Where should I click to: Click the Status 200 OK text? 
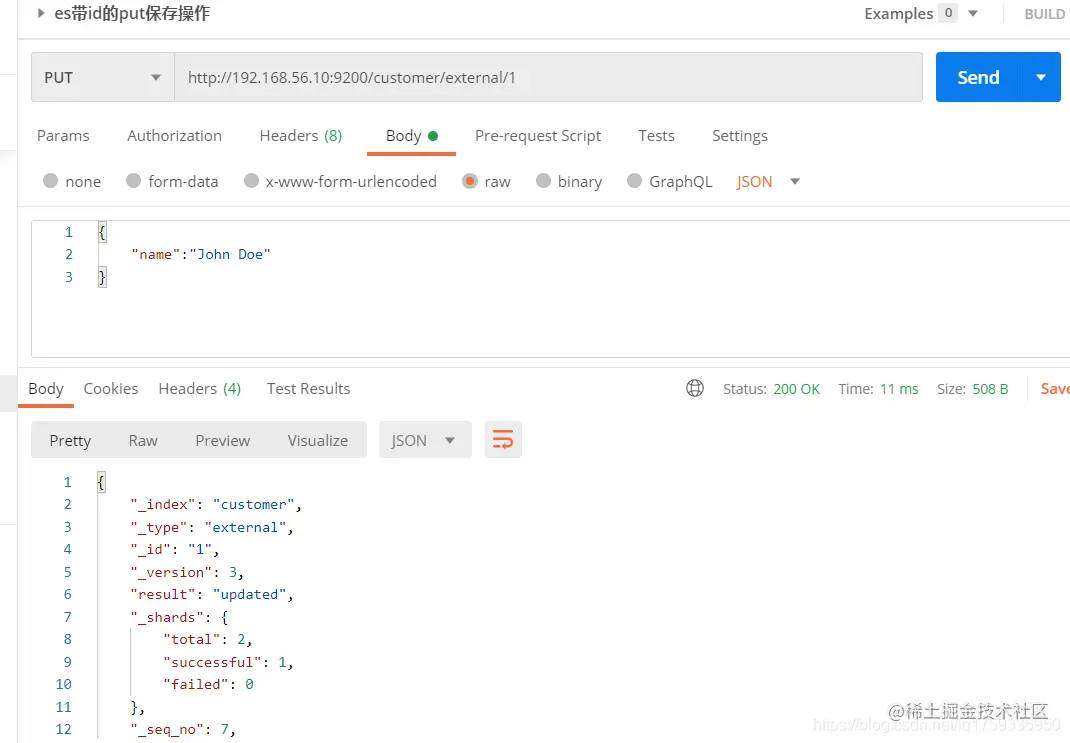[772, 389]
